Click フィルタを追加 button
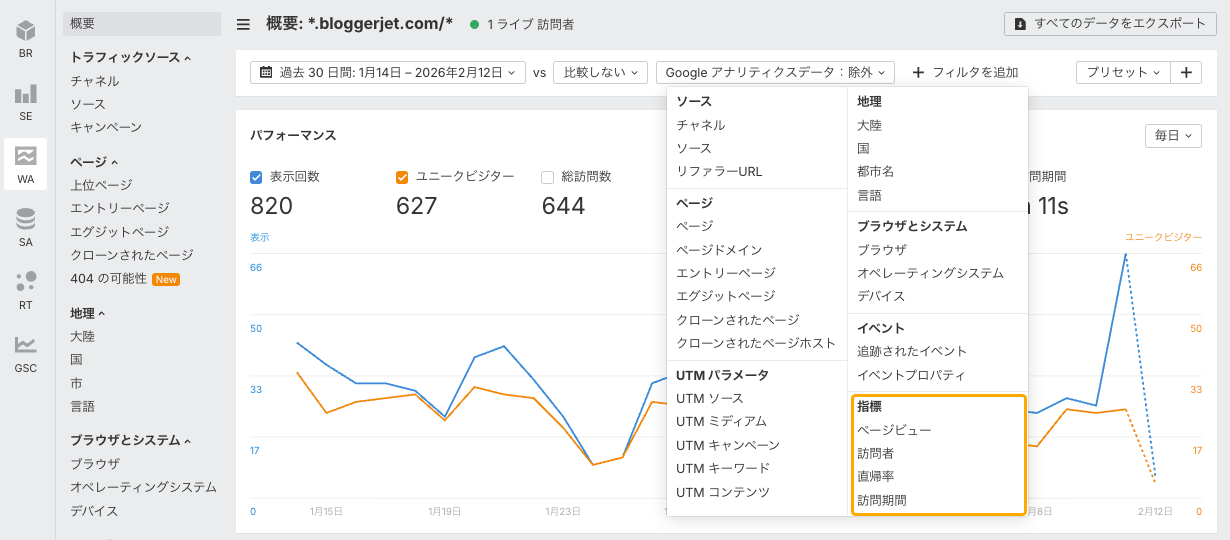Image resolution: width=1230 pixels, height=540 pixels. click(x=964, y=72)
